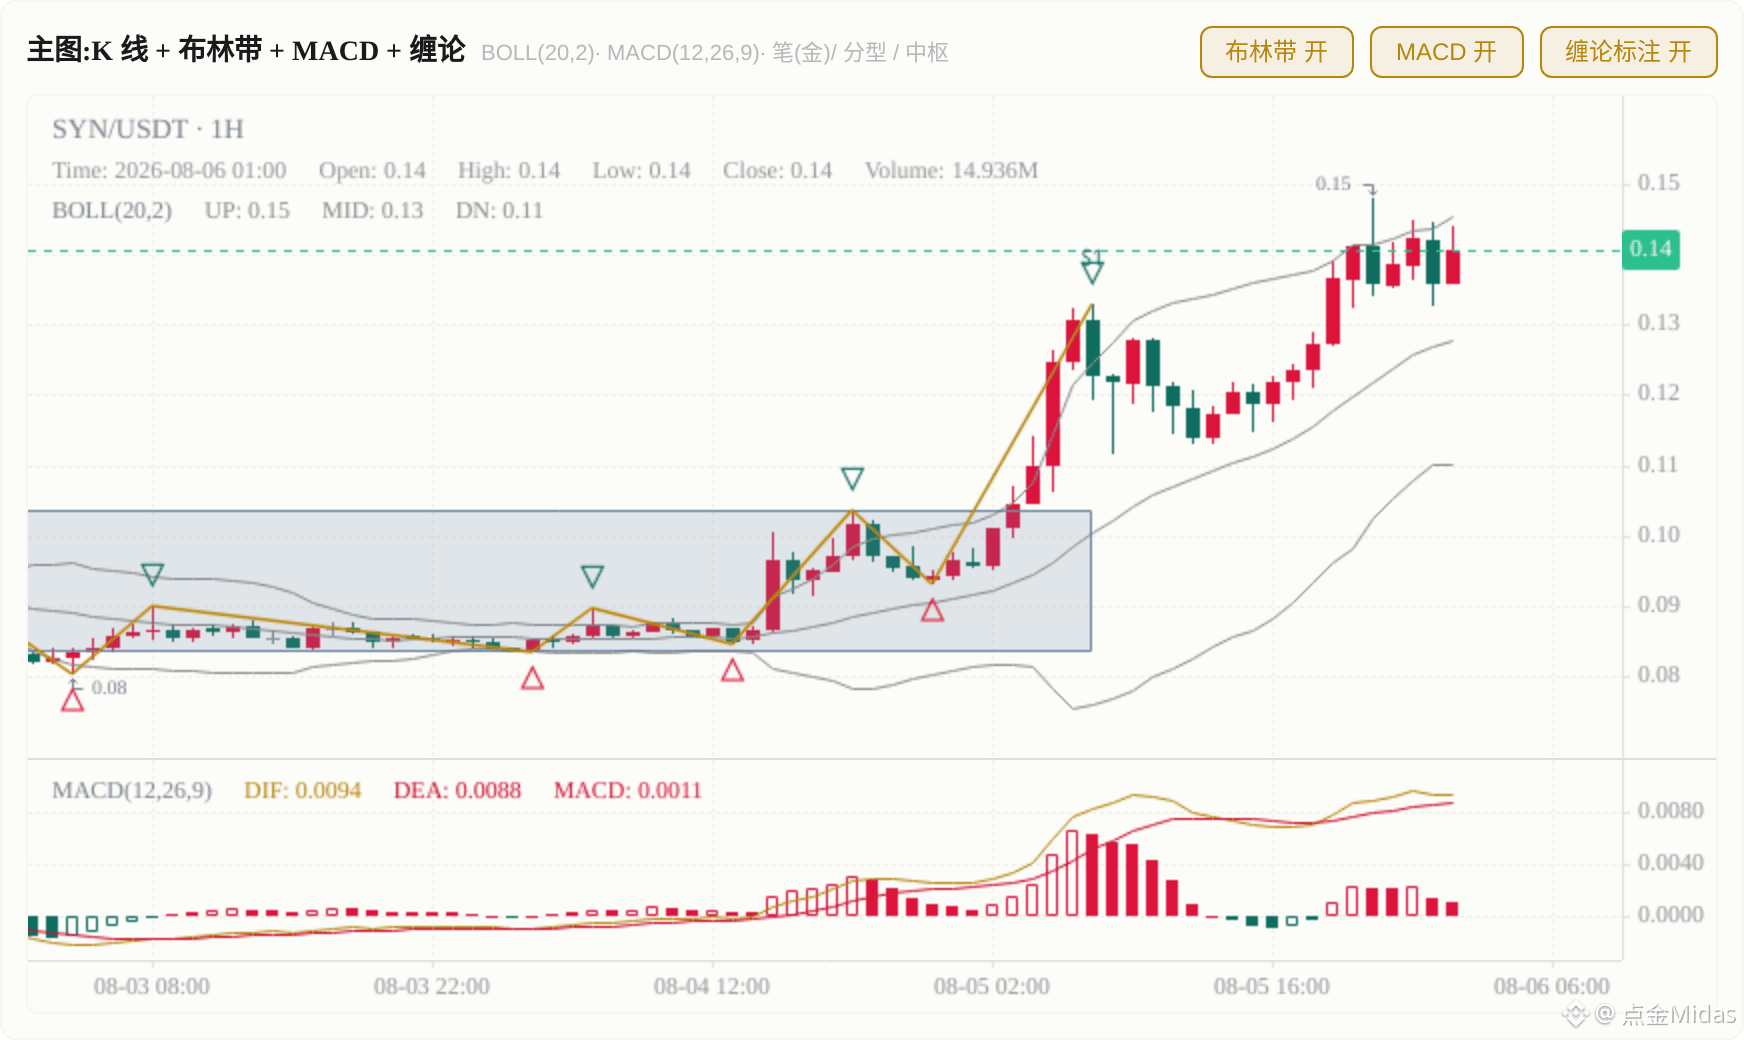This screenshot has height=1040, width=1744.
Task: Click the 0.0000 MACD axis label
Action: (1670, 915)
